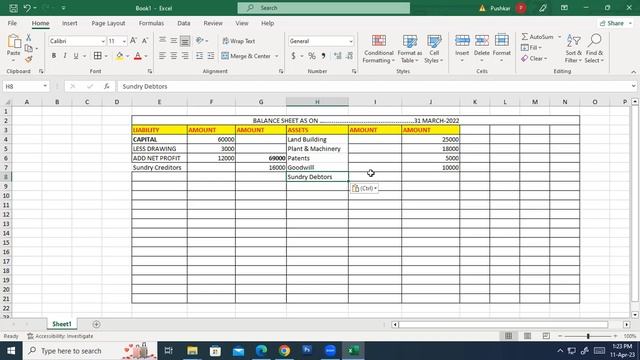This screenshot has width=640, height=360.
Task: Decrease the indent
Action: point(200,56)
